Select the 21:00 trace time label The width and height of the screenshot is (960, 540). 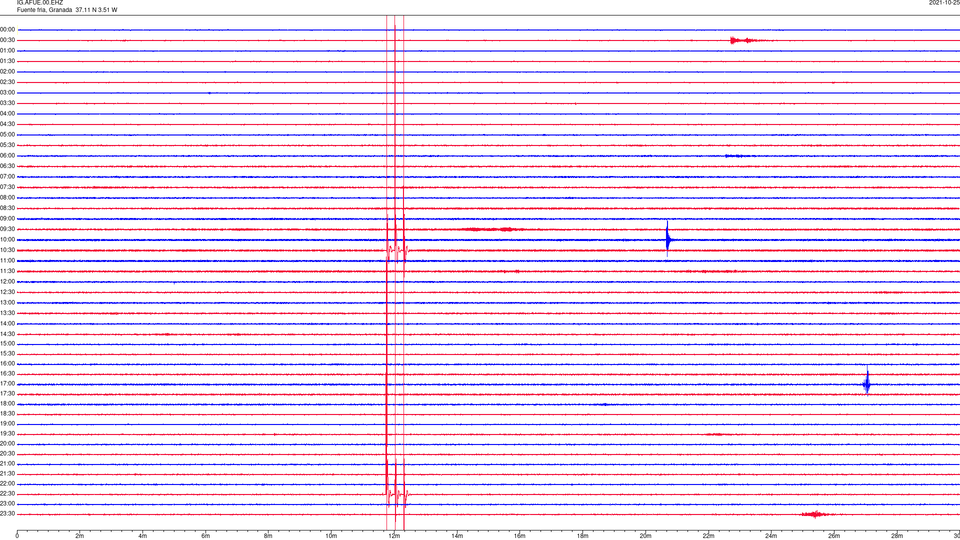(x=7, y=463)
